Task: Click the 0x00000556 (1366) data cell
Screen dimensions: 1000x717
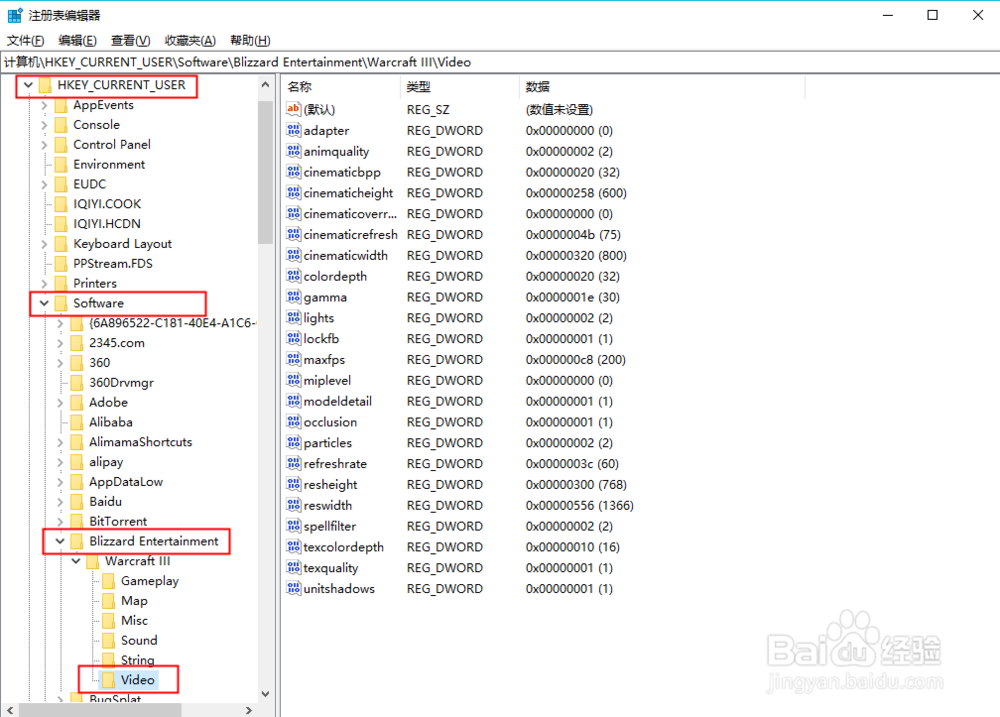Action: (579, 505)
